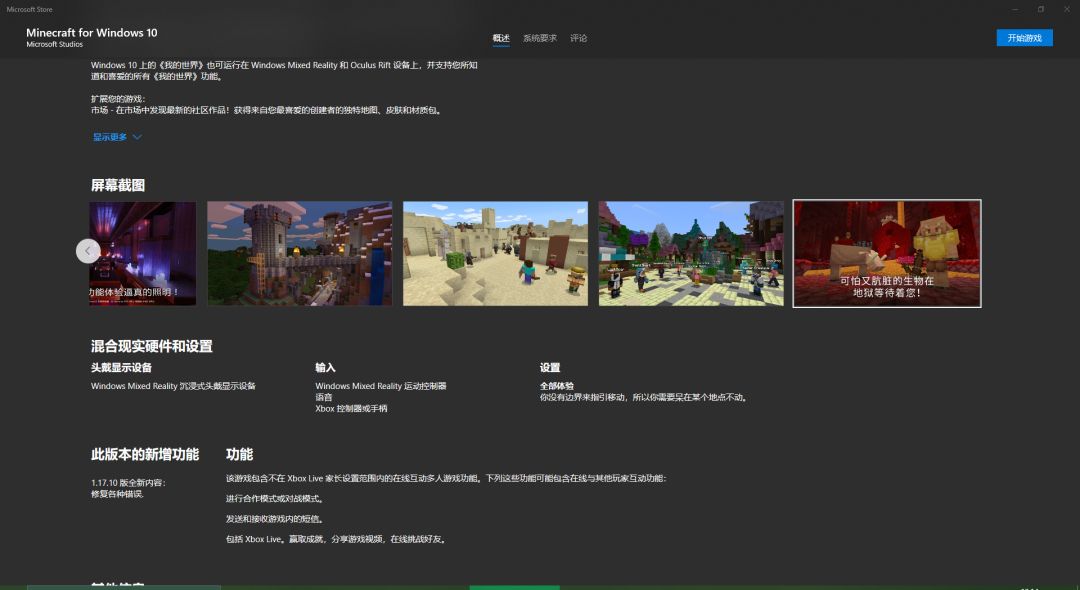Minimize the Microsoft Store window
The image size is (1080, 590).
point(1015,9)
